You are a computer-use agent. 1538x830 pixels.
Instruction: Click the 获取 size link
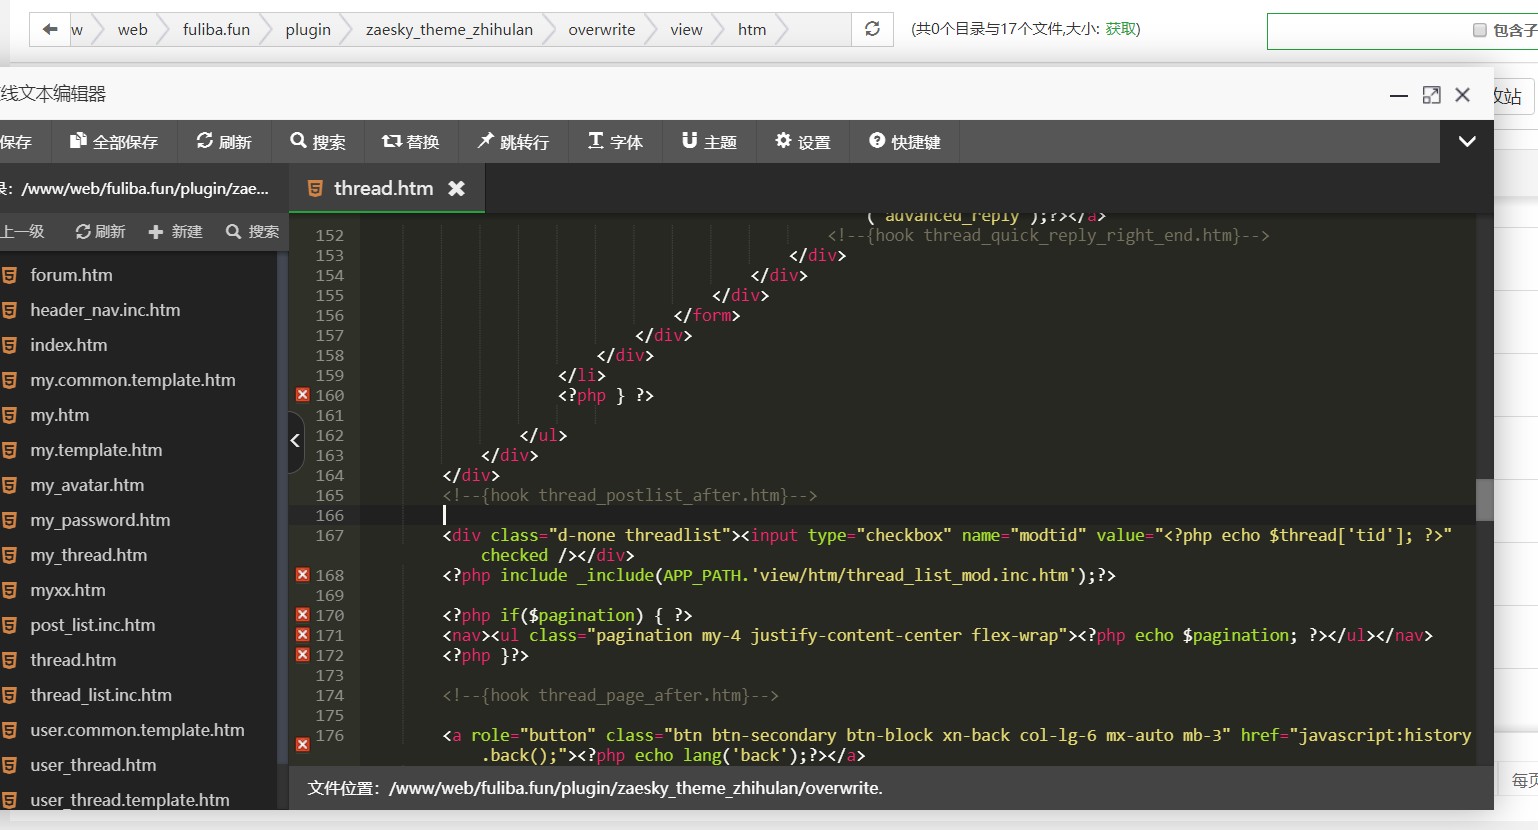coord(1120,29)
